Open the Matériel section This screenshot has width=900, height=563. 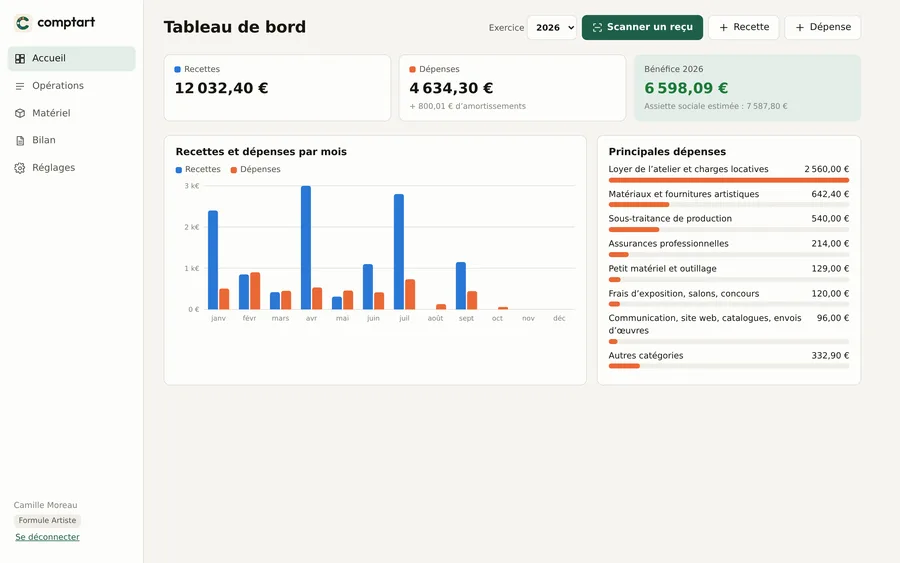click(72, 113)
